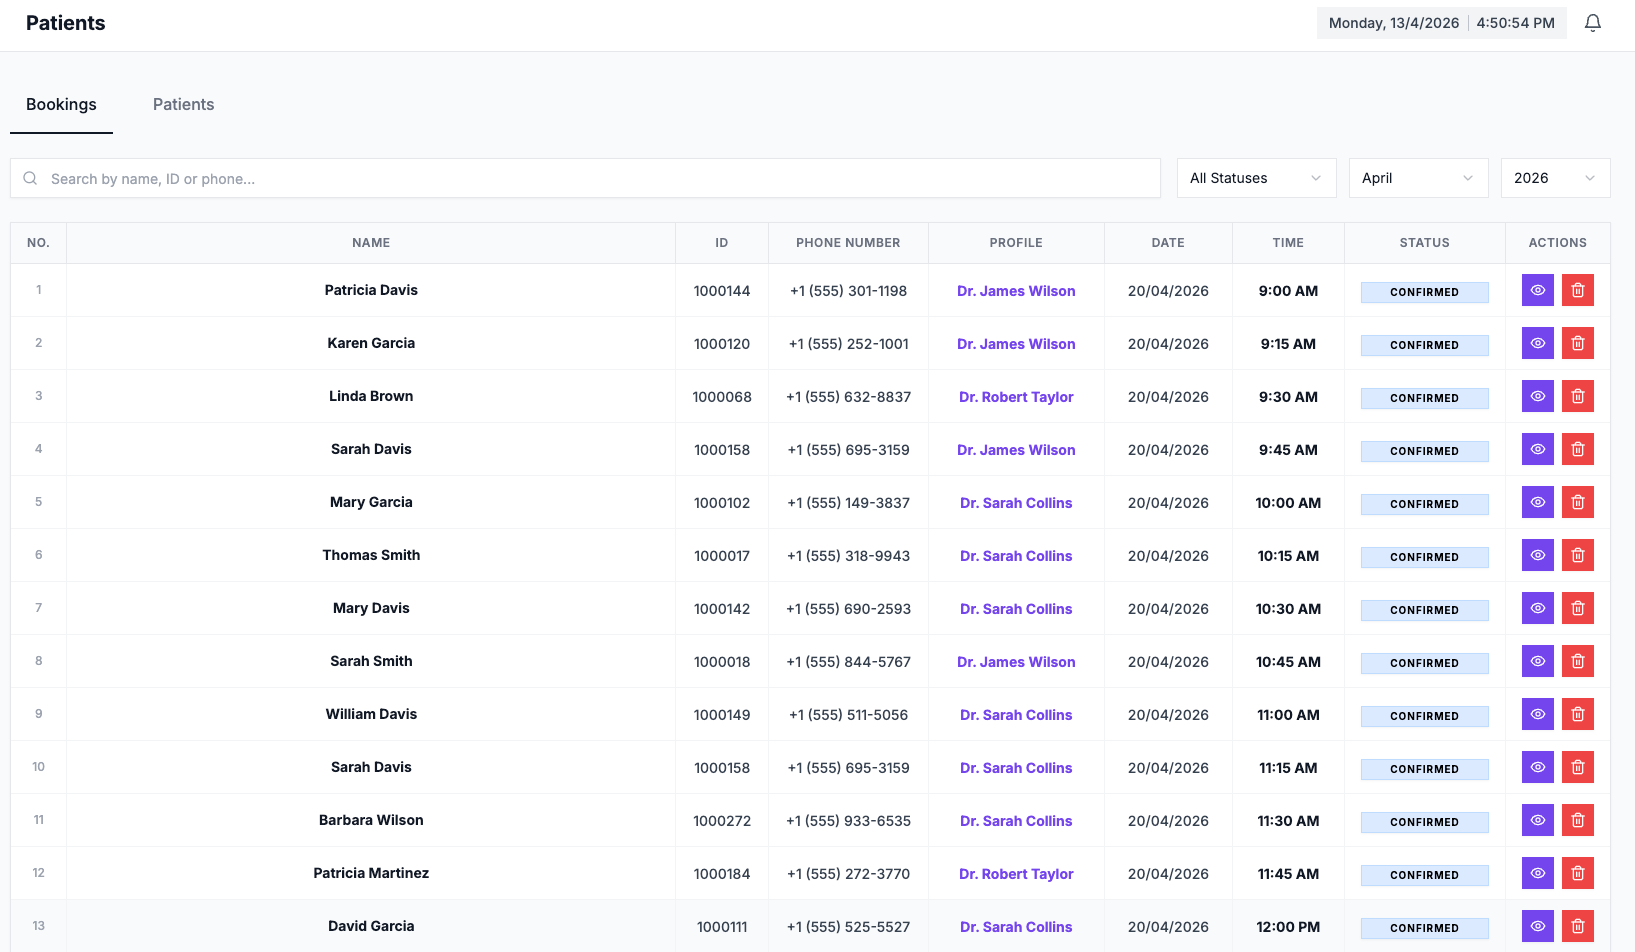View Thomas Smith booking with eye icon
1635x952 pixels.
(x=1537, y=555)
